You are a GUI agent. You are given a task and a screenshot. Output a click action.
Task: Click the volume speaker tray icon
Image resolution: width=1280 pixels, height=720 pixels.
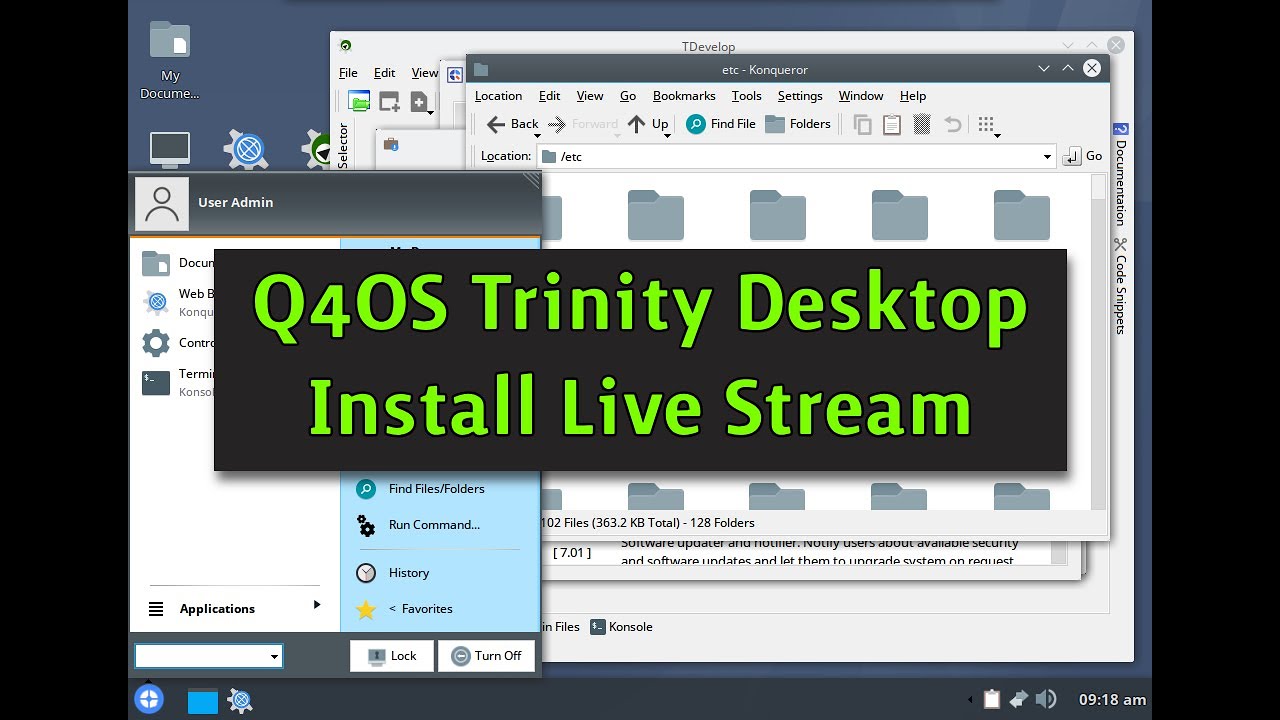pyautogui.click(x=1046, y=699)
